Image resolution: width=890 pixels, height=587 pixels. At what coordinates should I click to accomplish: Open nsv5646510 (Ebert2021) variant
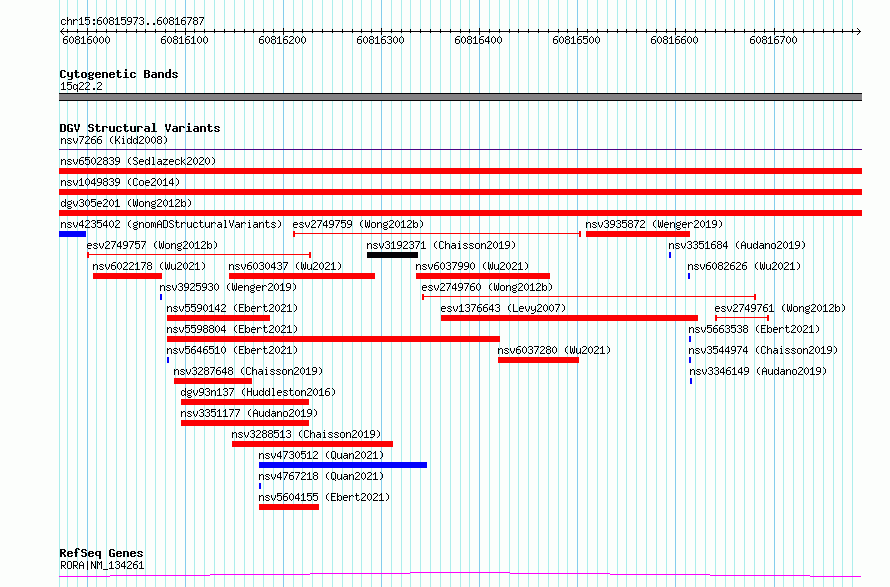(x=232, y=350)
